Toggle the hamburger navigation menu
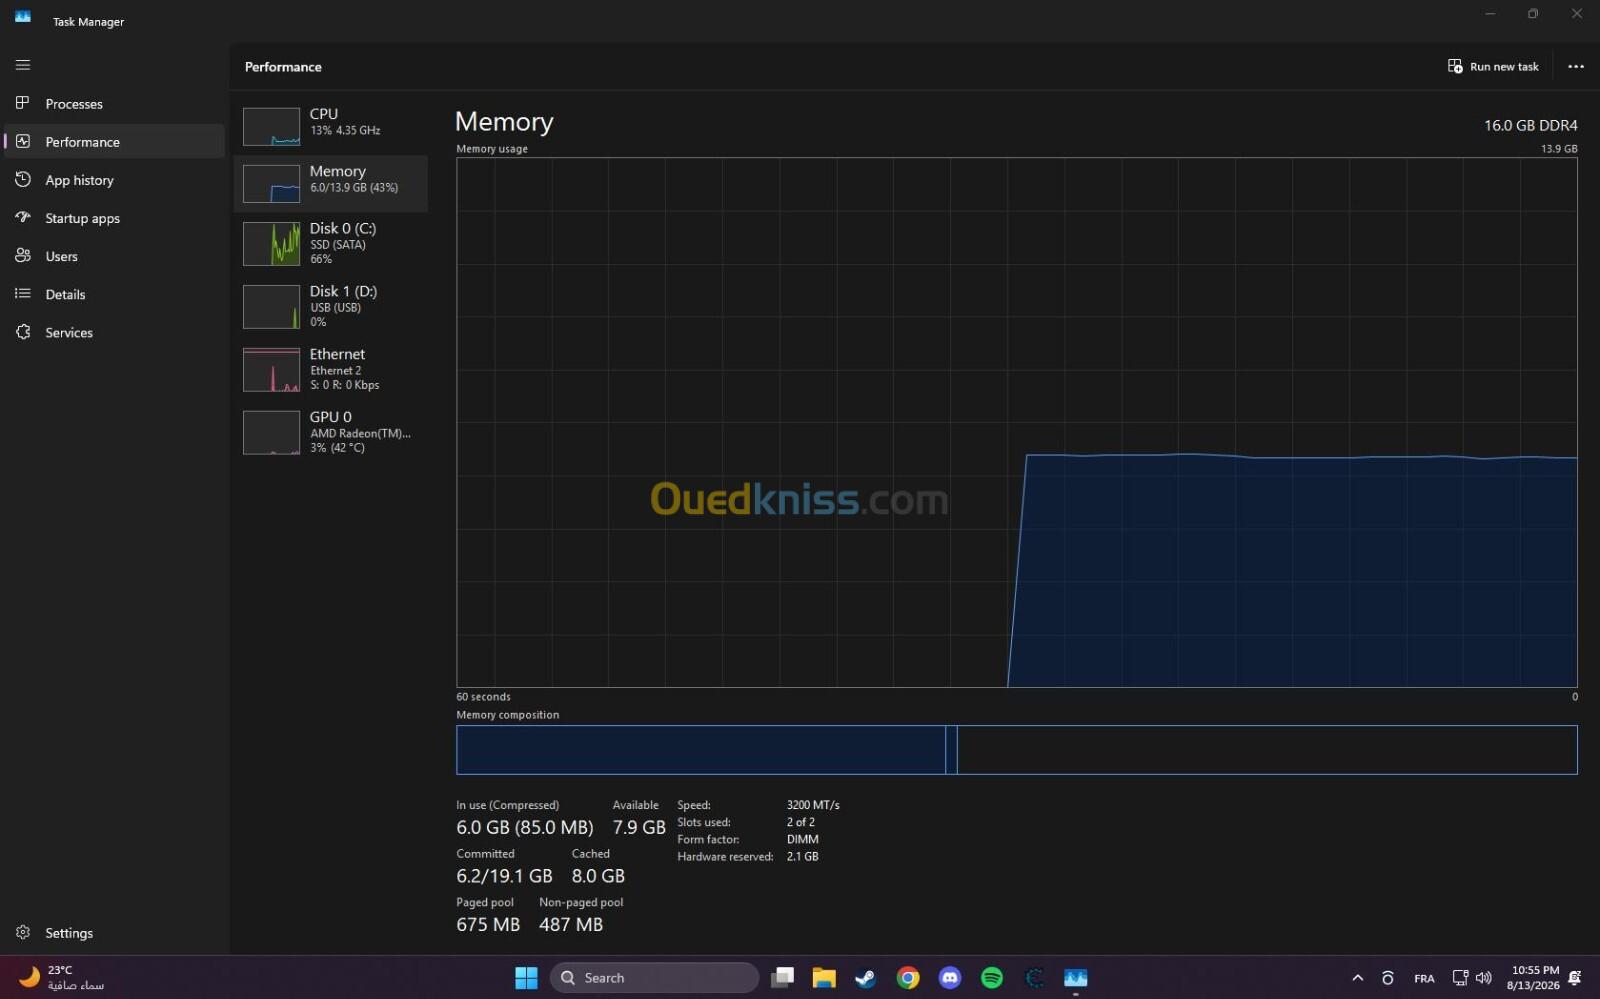The height and width of the screenshot is (999, 1600). 23,65
